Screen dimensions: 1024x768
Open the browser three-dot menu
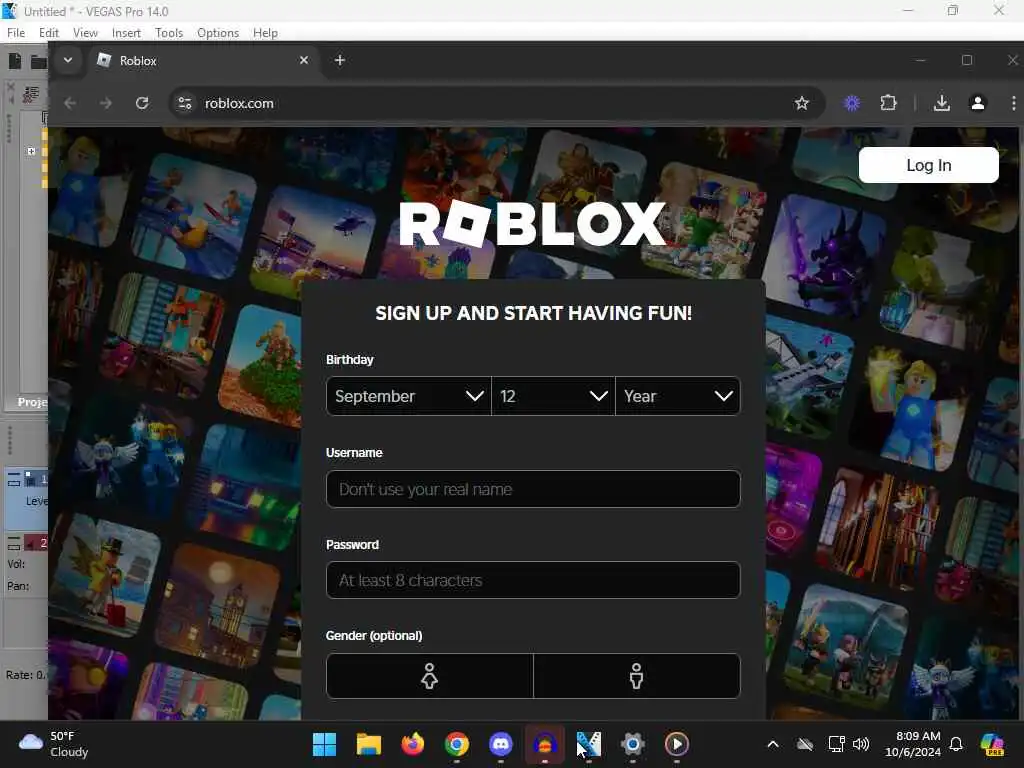[1013, 103]
